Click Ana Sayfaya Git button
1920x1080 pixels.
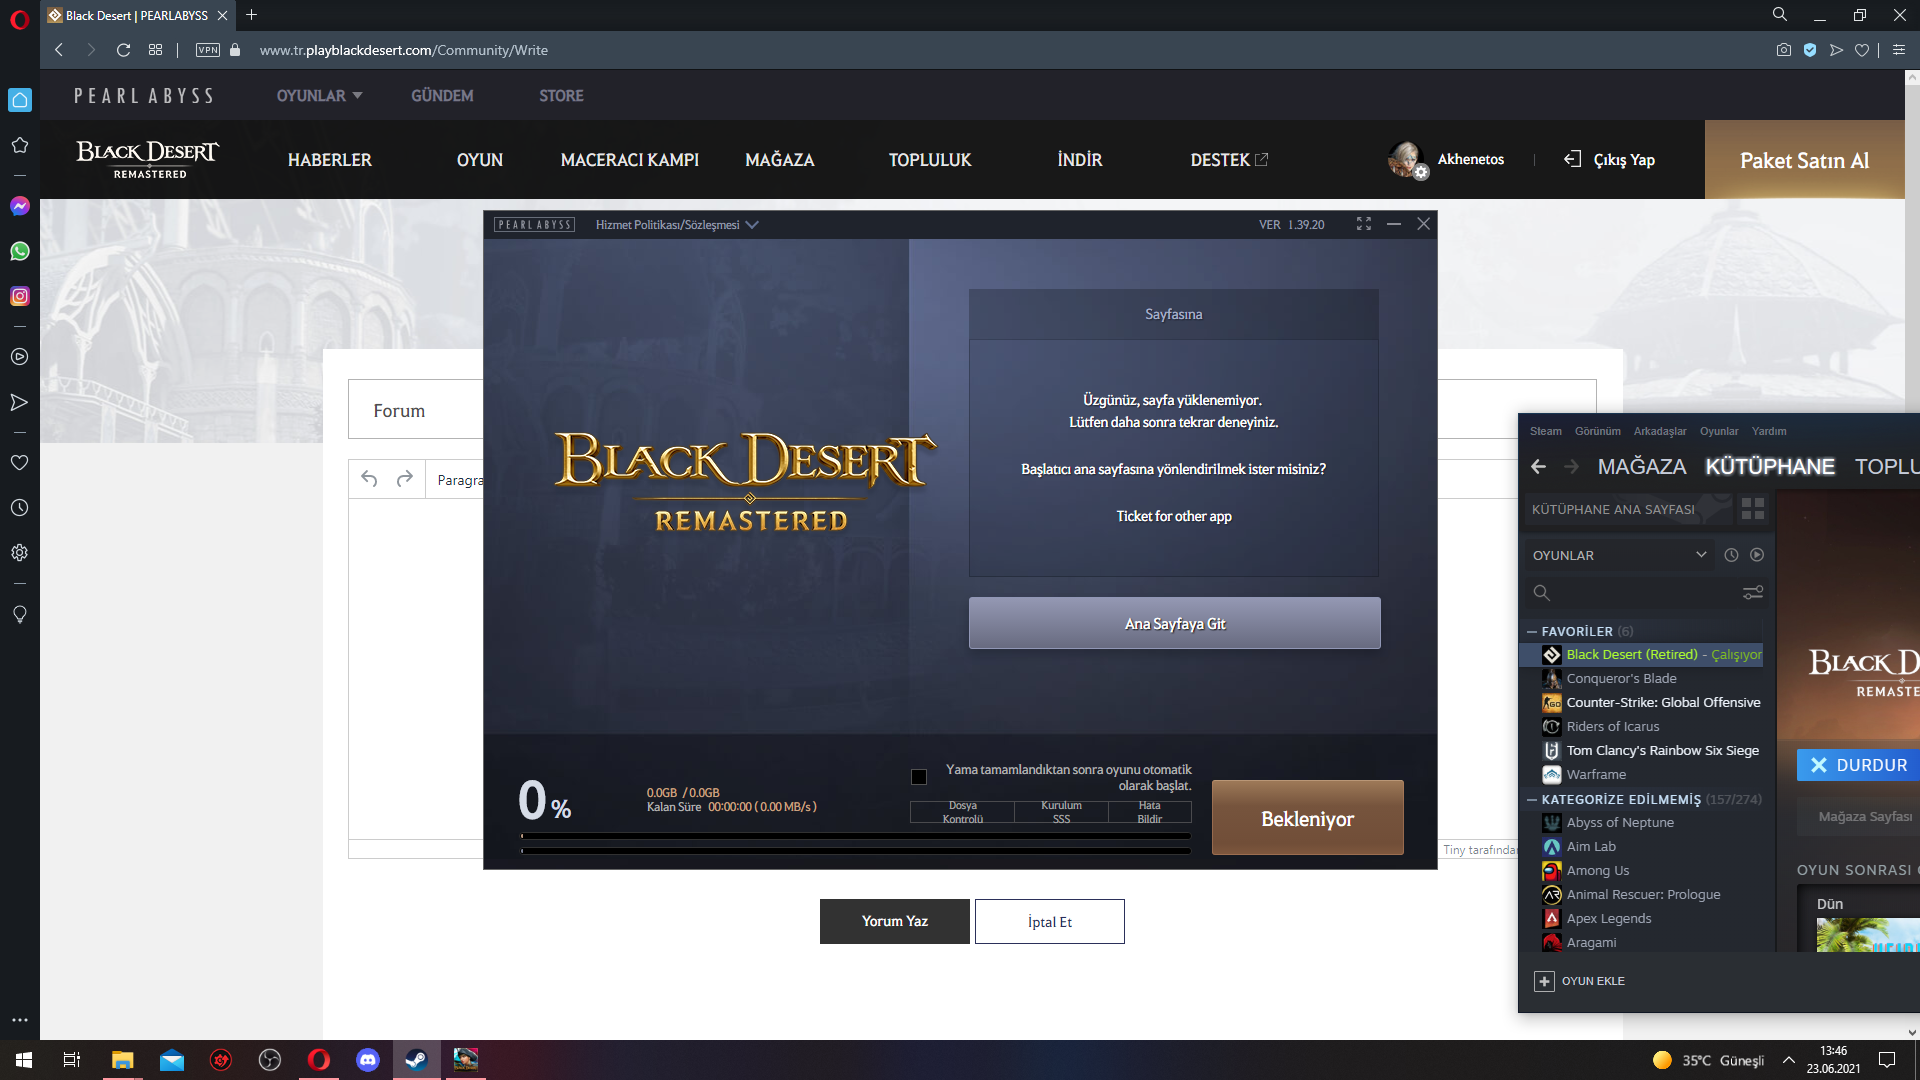(1175, 623)
